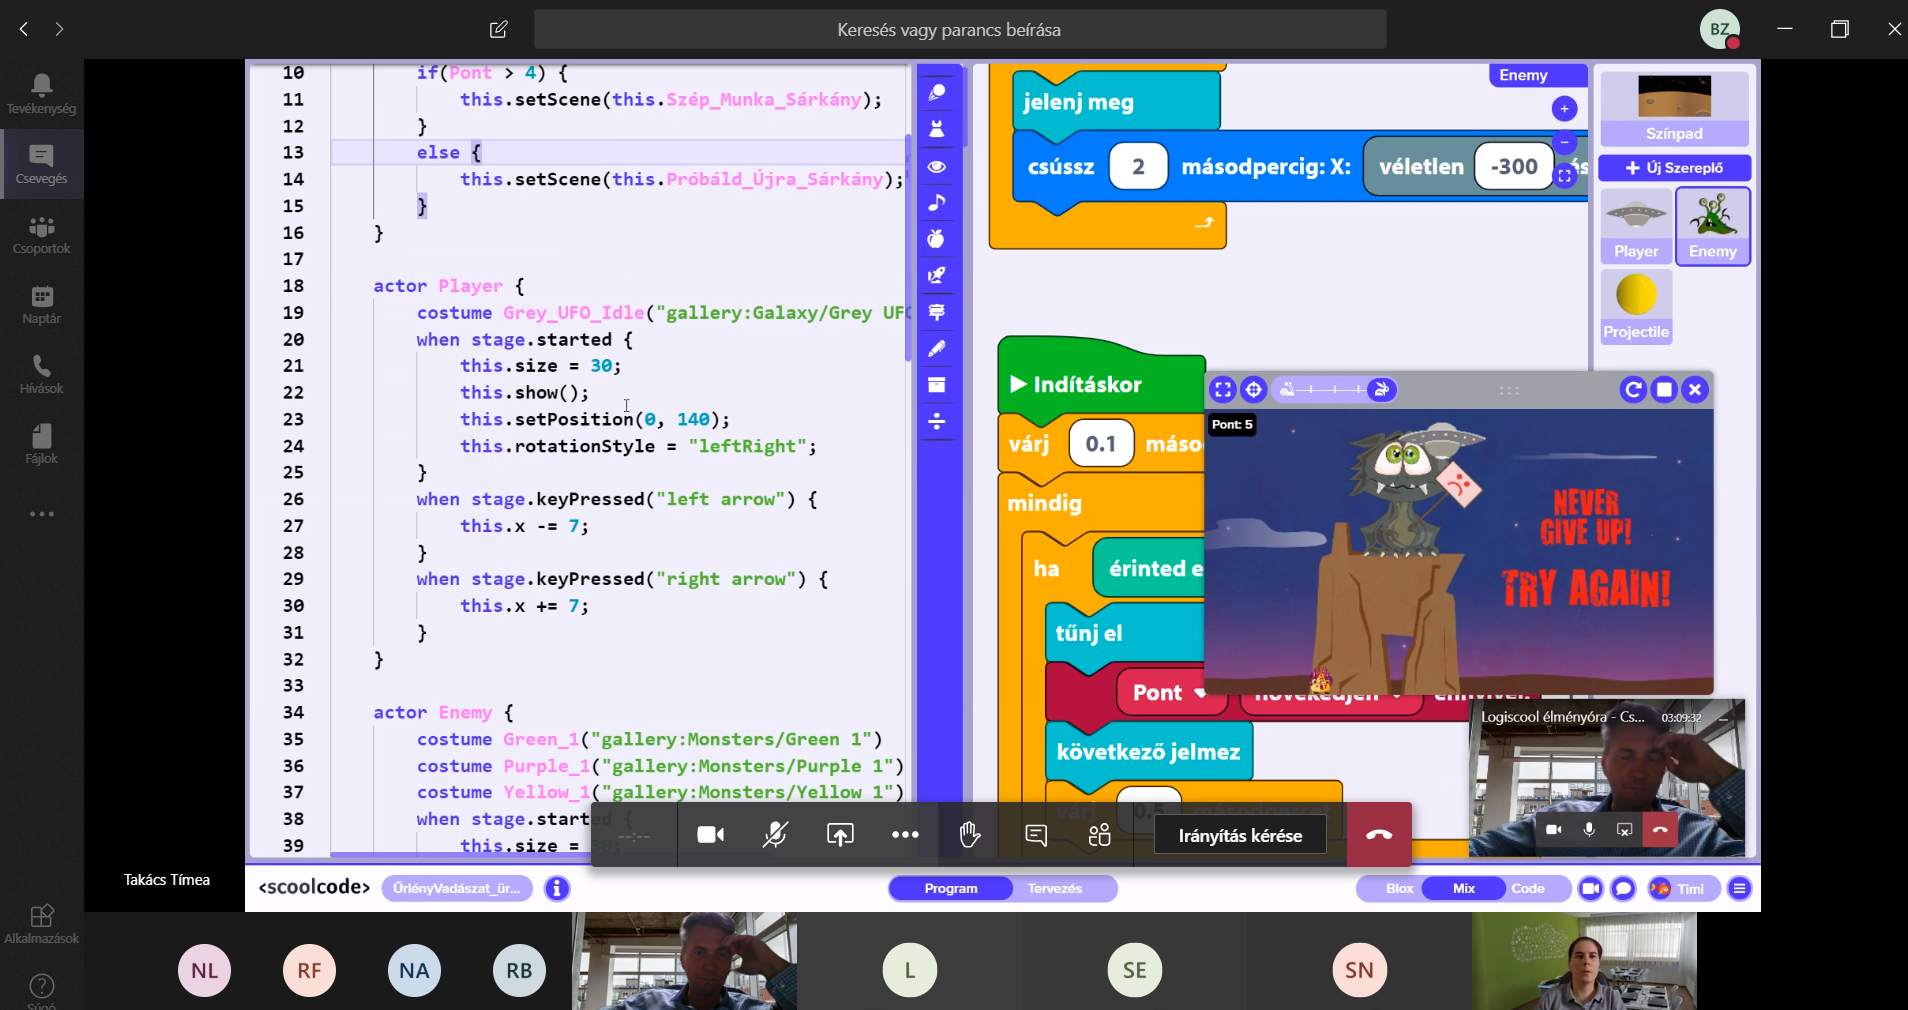
Task: Select the Code view tab
Action: click(x=1527, y=888)
